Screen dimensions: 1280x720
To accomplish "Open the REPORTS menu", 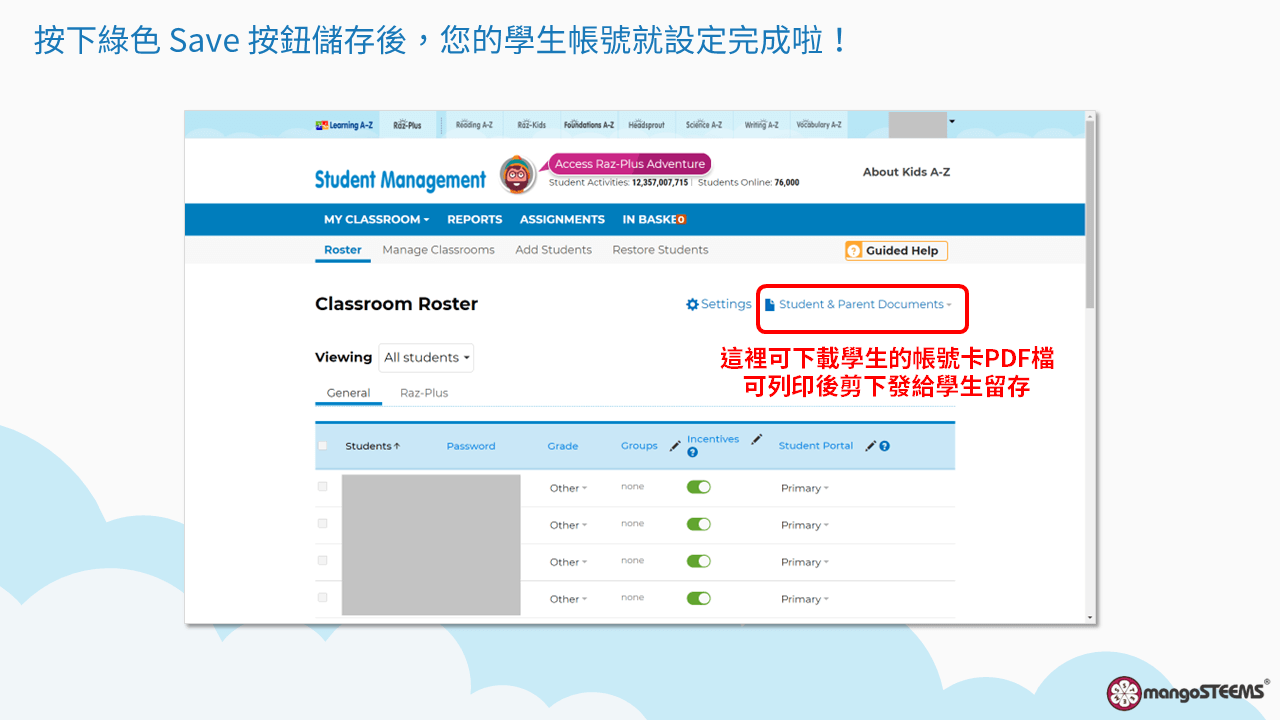I will [x=474, y=219].
